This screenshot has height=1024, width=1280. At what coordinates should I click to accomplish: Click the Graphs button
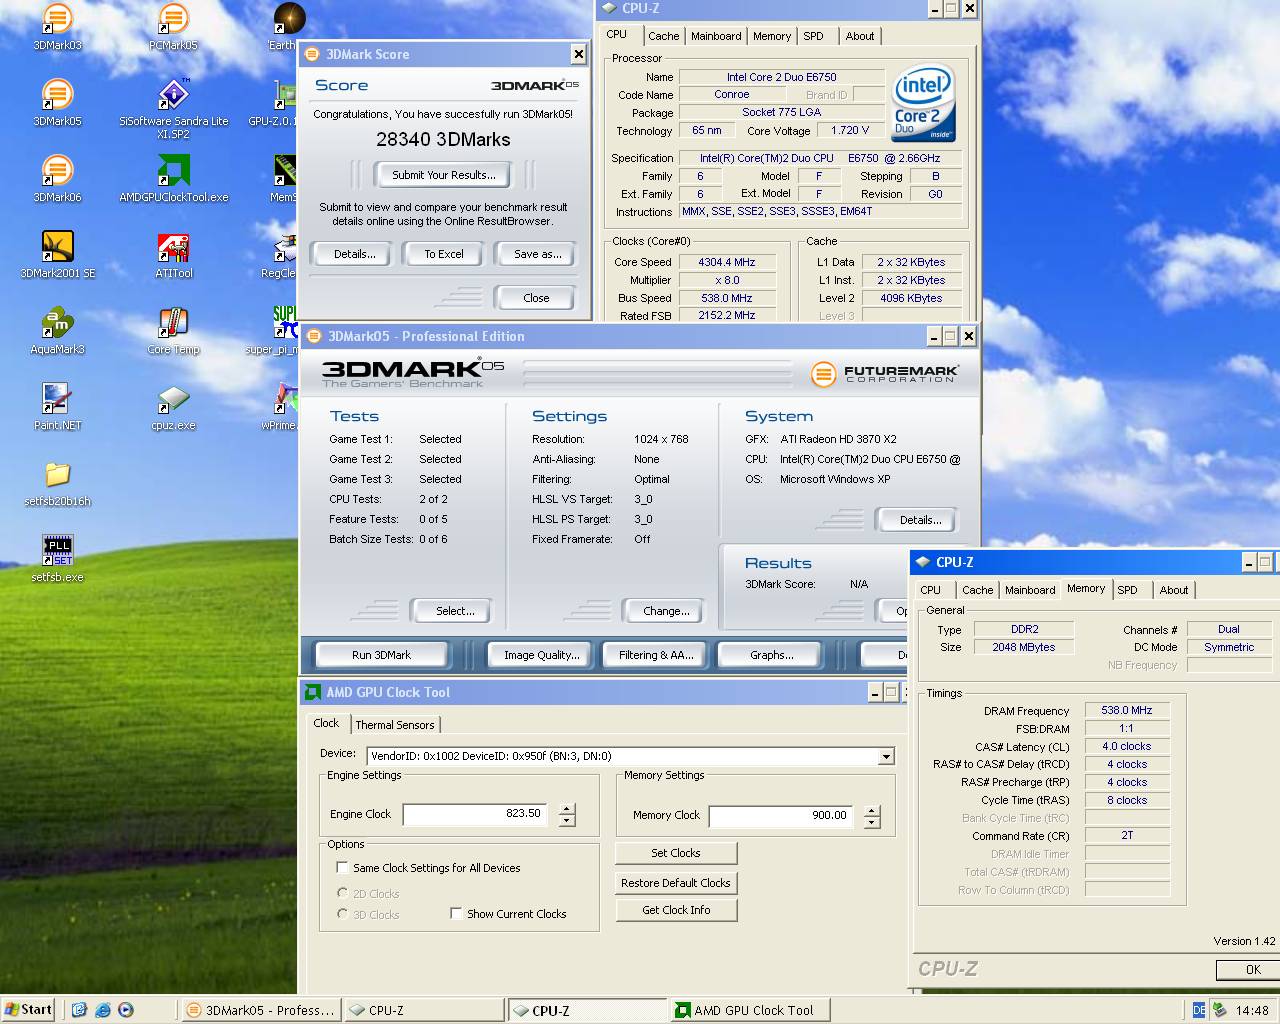click(771, 655)
